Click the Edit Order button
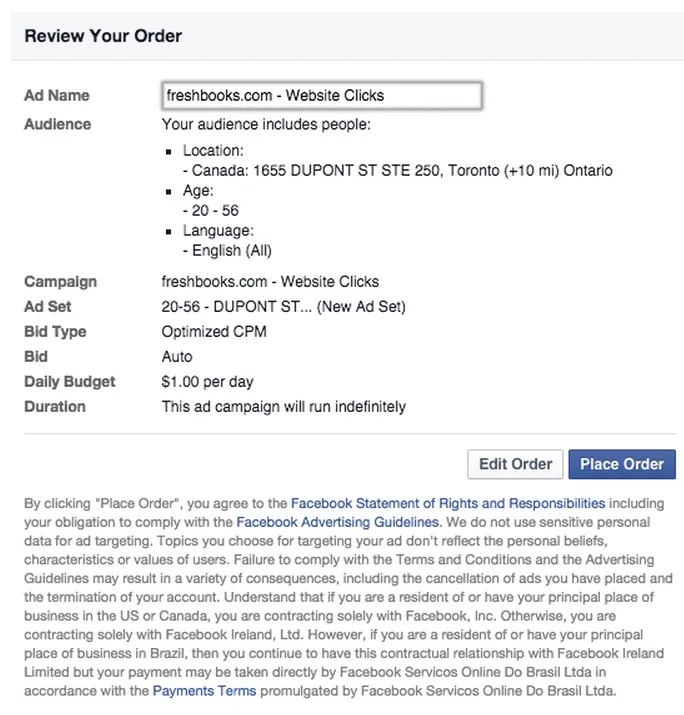Image resolution: width=684 pixels, height=715 pixels. (515, 464)
